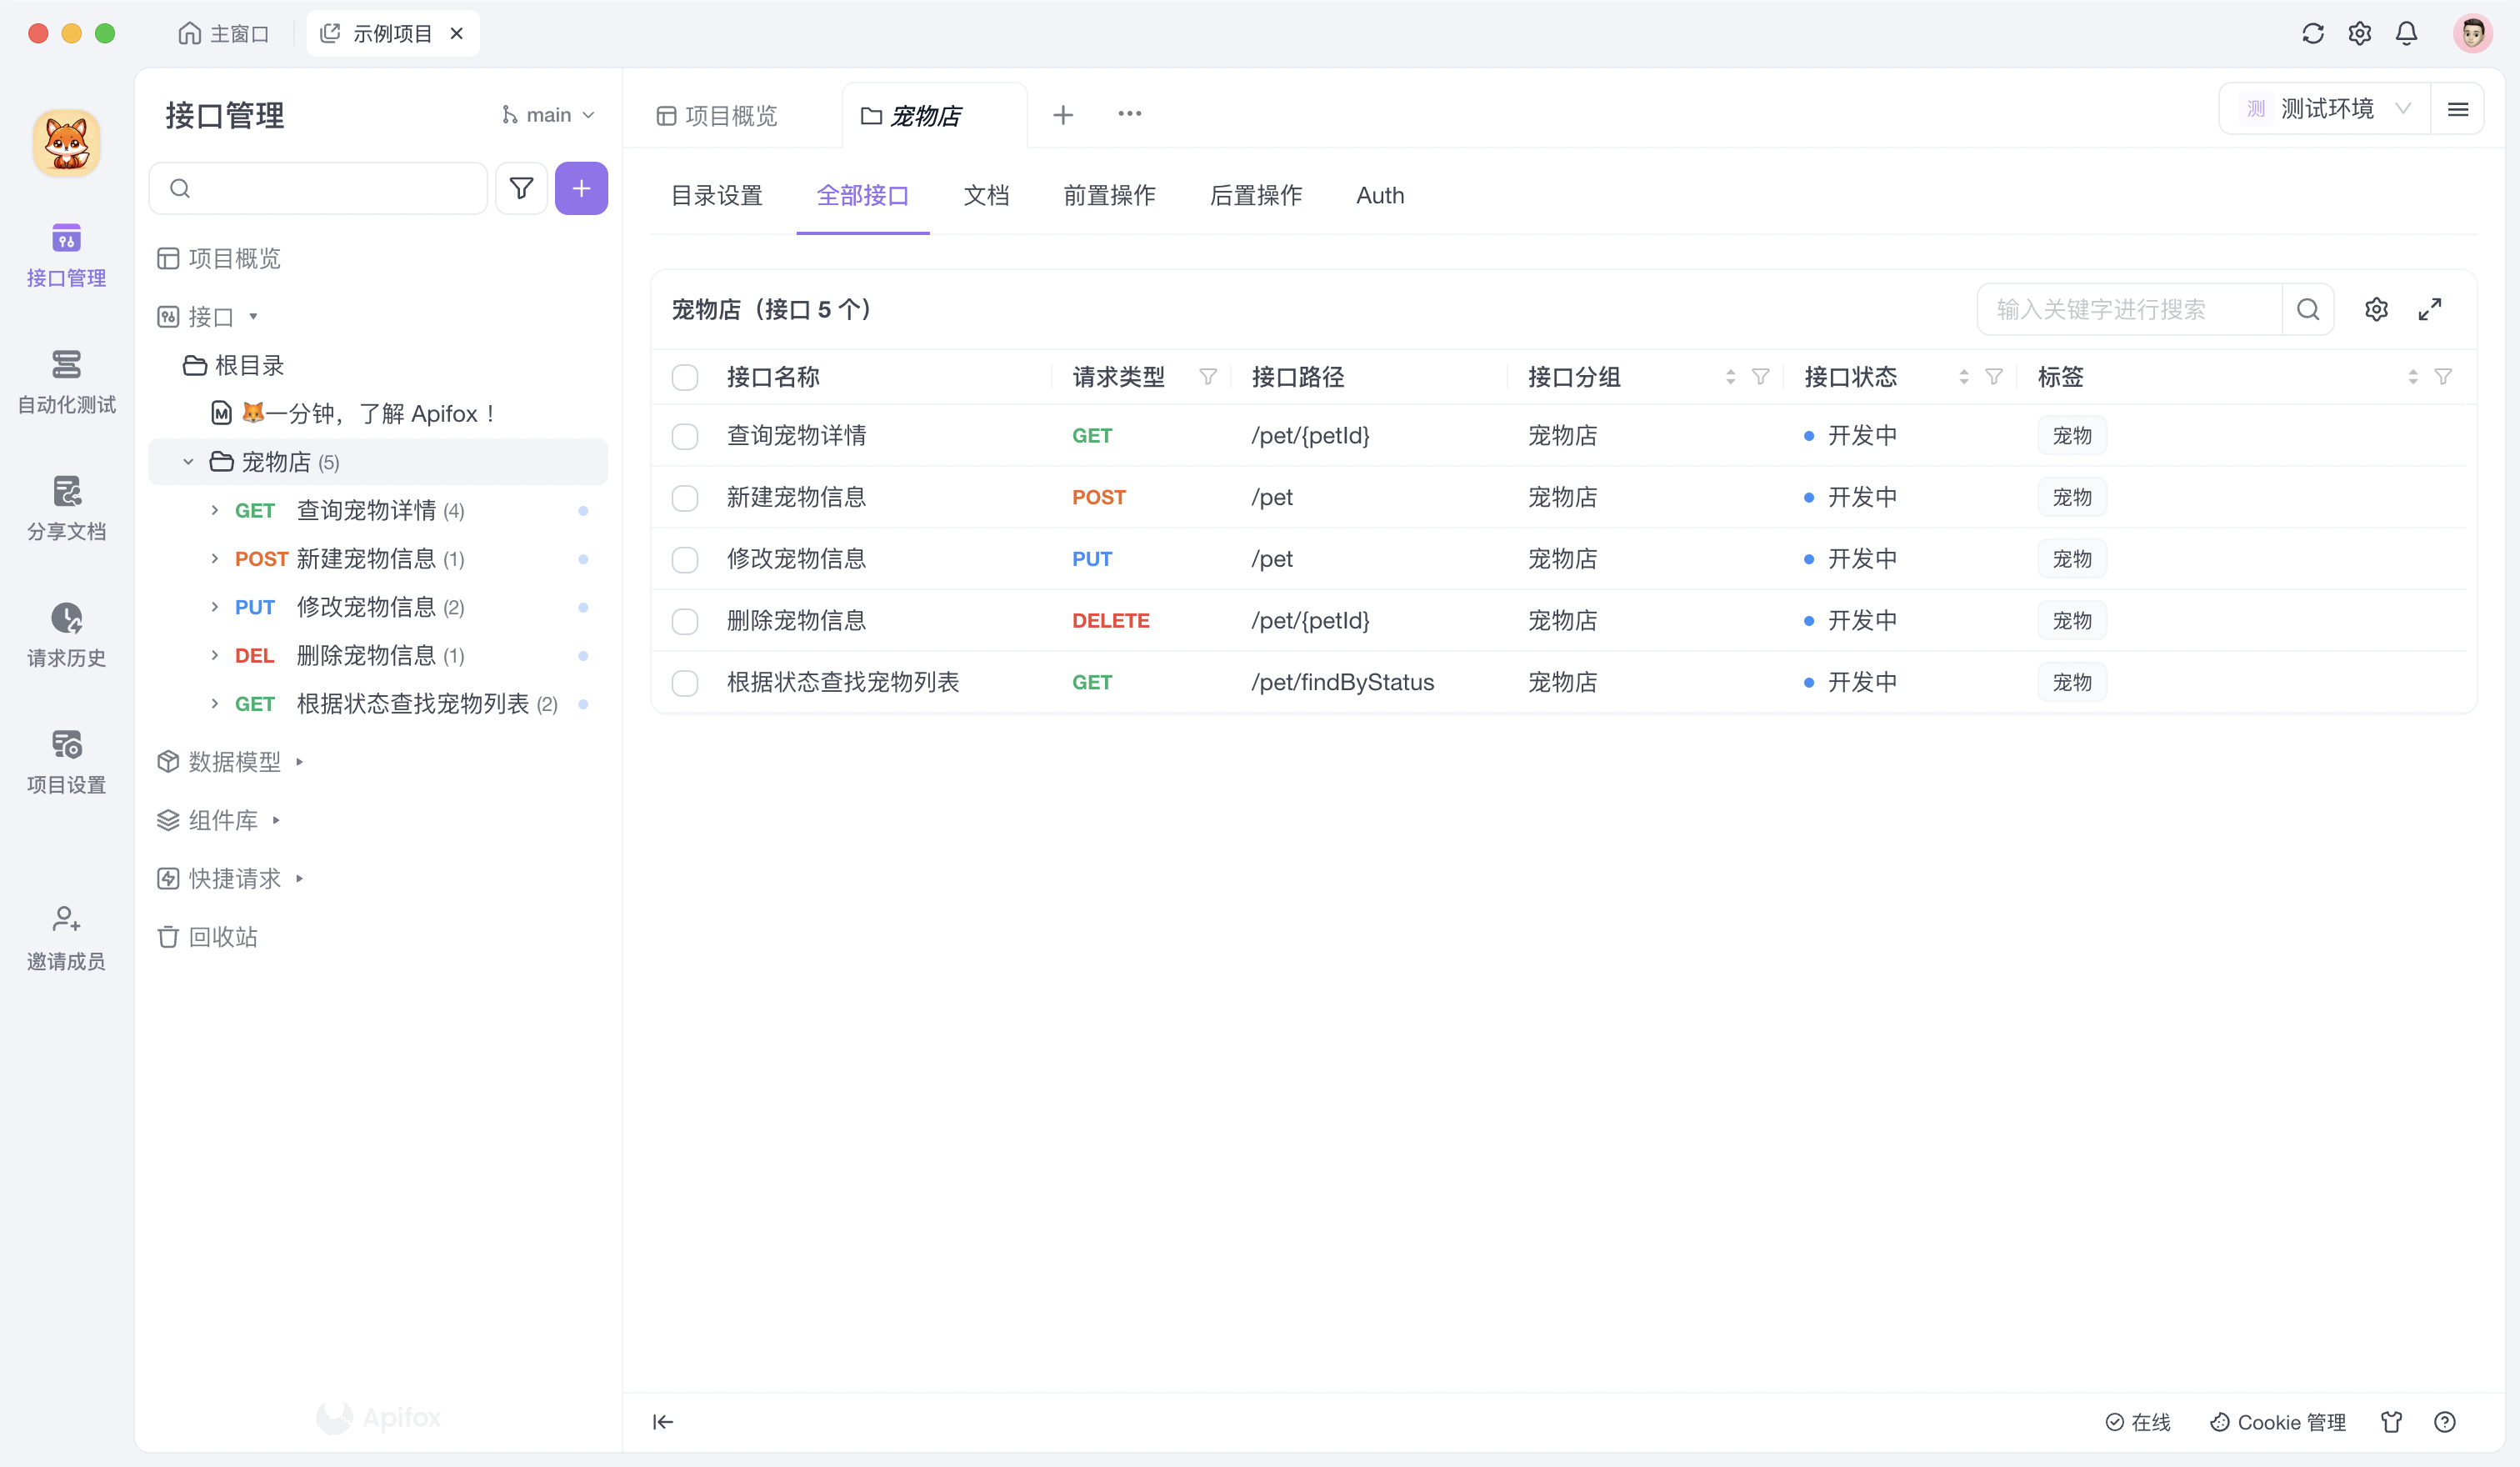Screen dimensions: 2520x1467
Task: Switch to the 文档 tab
Action: coord(986,196)
